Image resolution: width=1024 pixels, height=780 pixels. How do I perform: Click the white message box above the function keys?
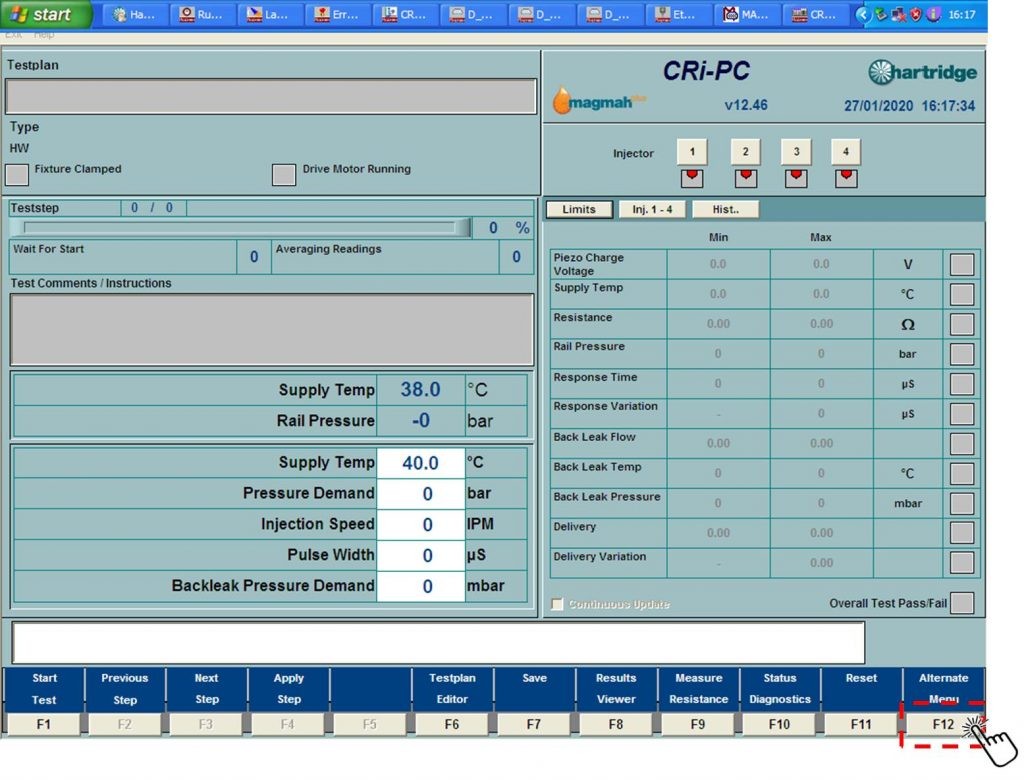438,643
